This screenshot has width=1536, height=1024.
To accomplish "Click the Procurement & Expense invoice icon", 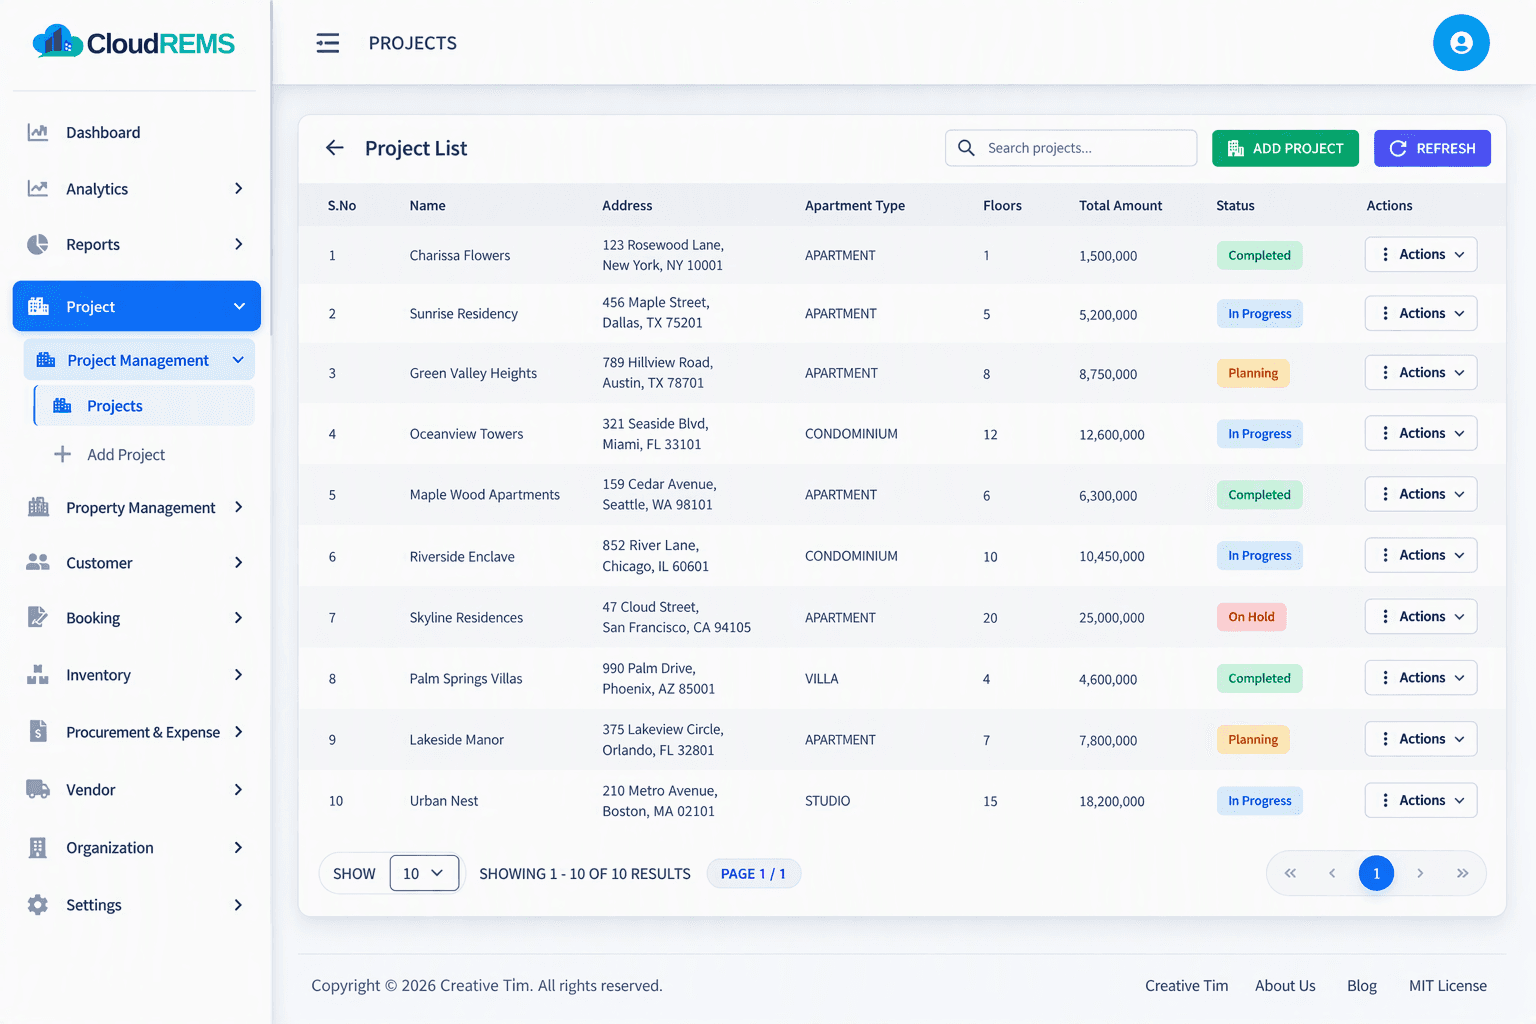I will pos(38,731).
